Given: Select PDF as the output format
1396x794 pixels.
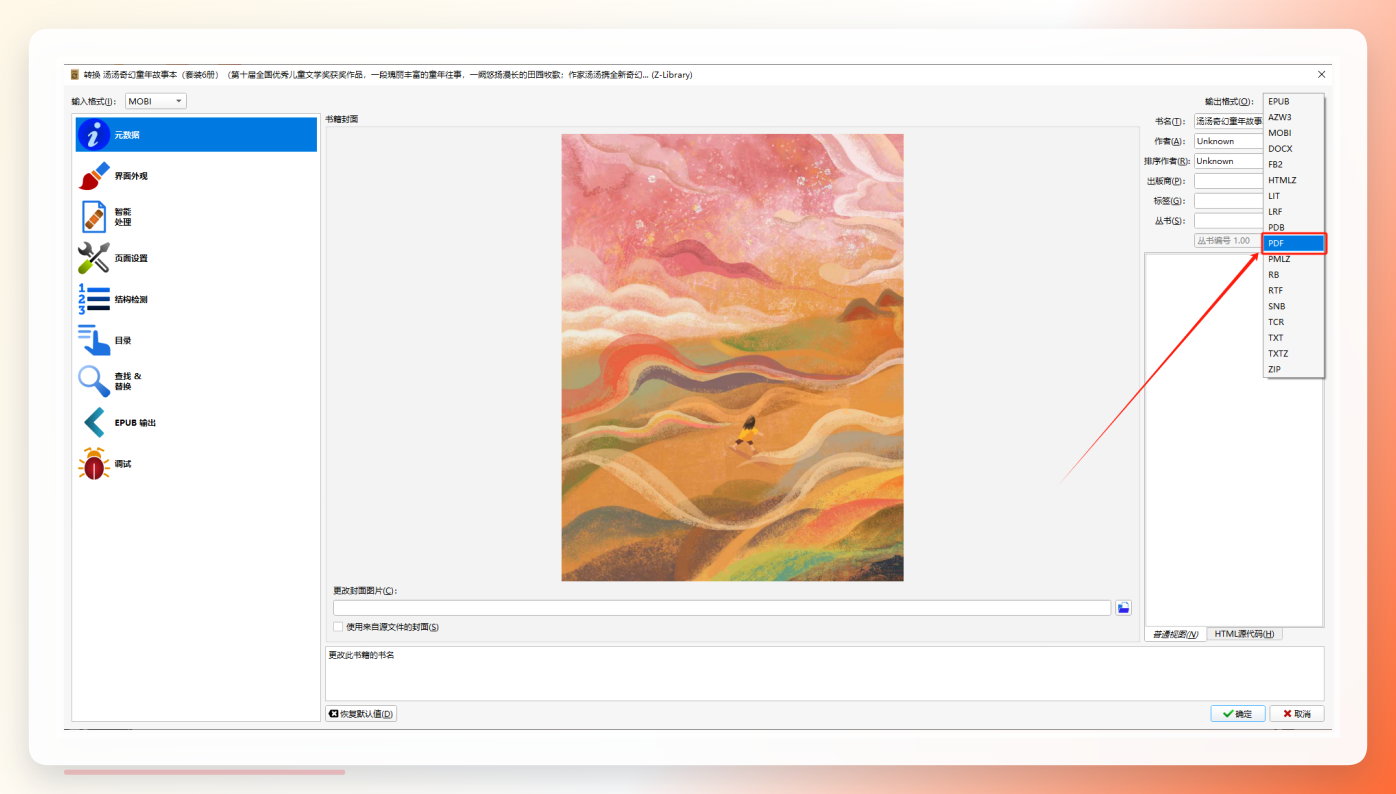Looking at the screenshot, I should click(x=1294, y=243).
